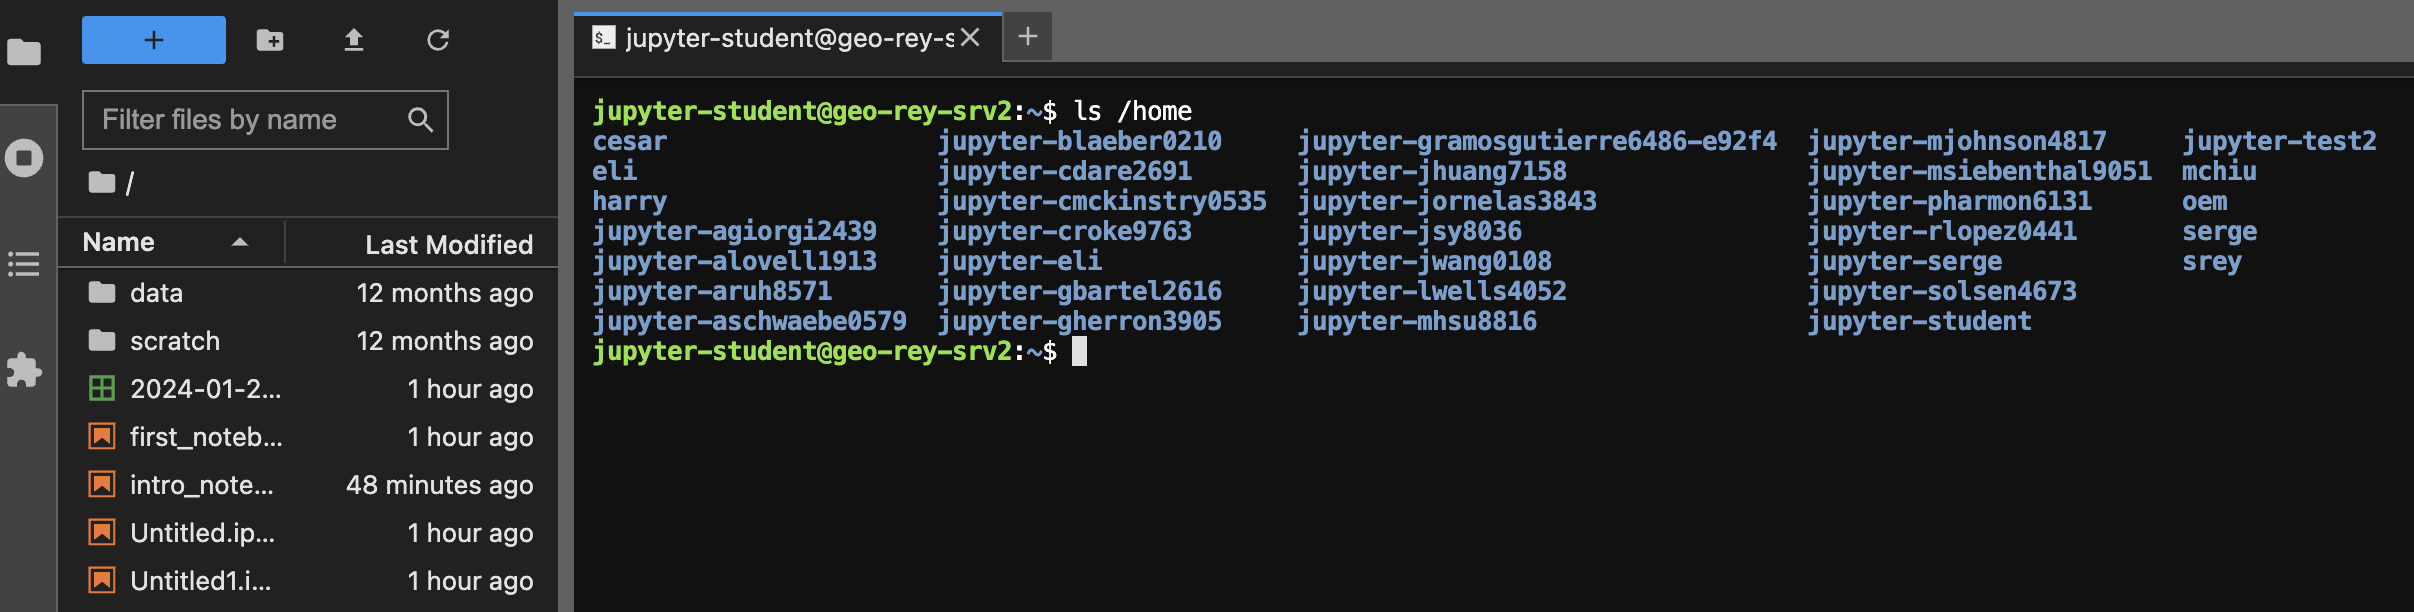This screenshot has height=612, width=2414.
Task: Show the Table of Contents panel
Action: pyautogui.click(x=24, y=264)
